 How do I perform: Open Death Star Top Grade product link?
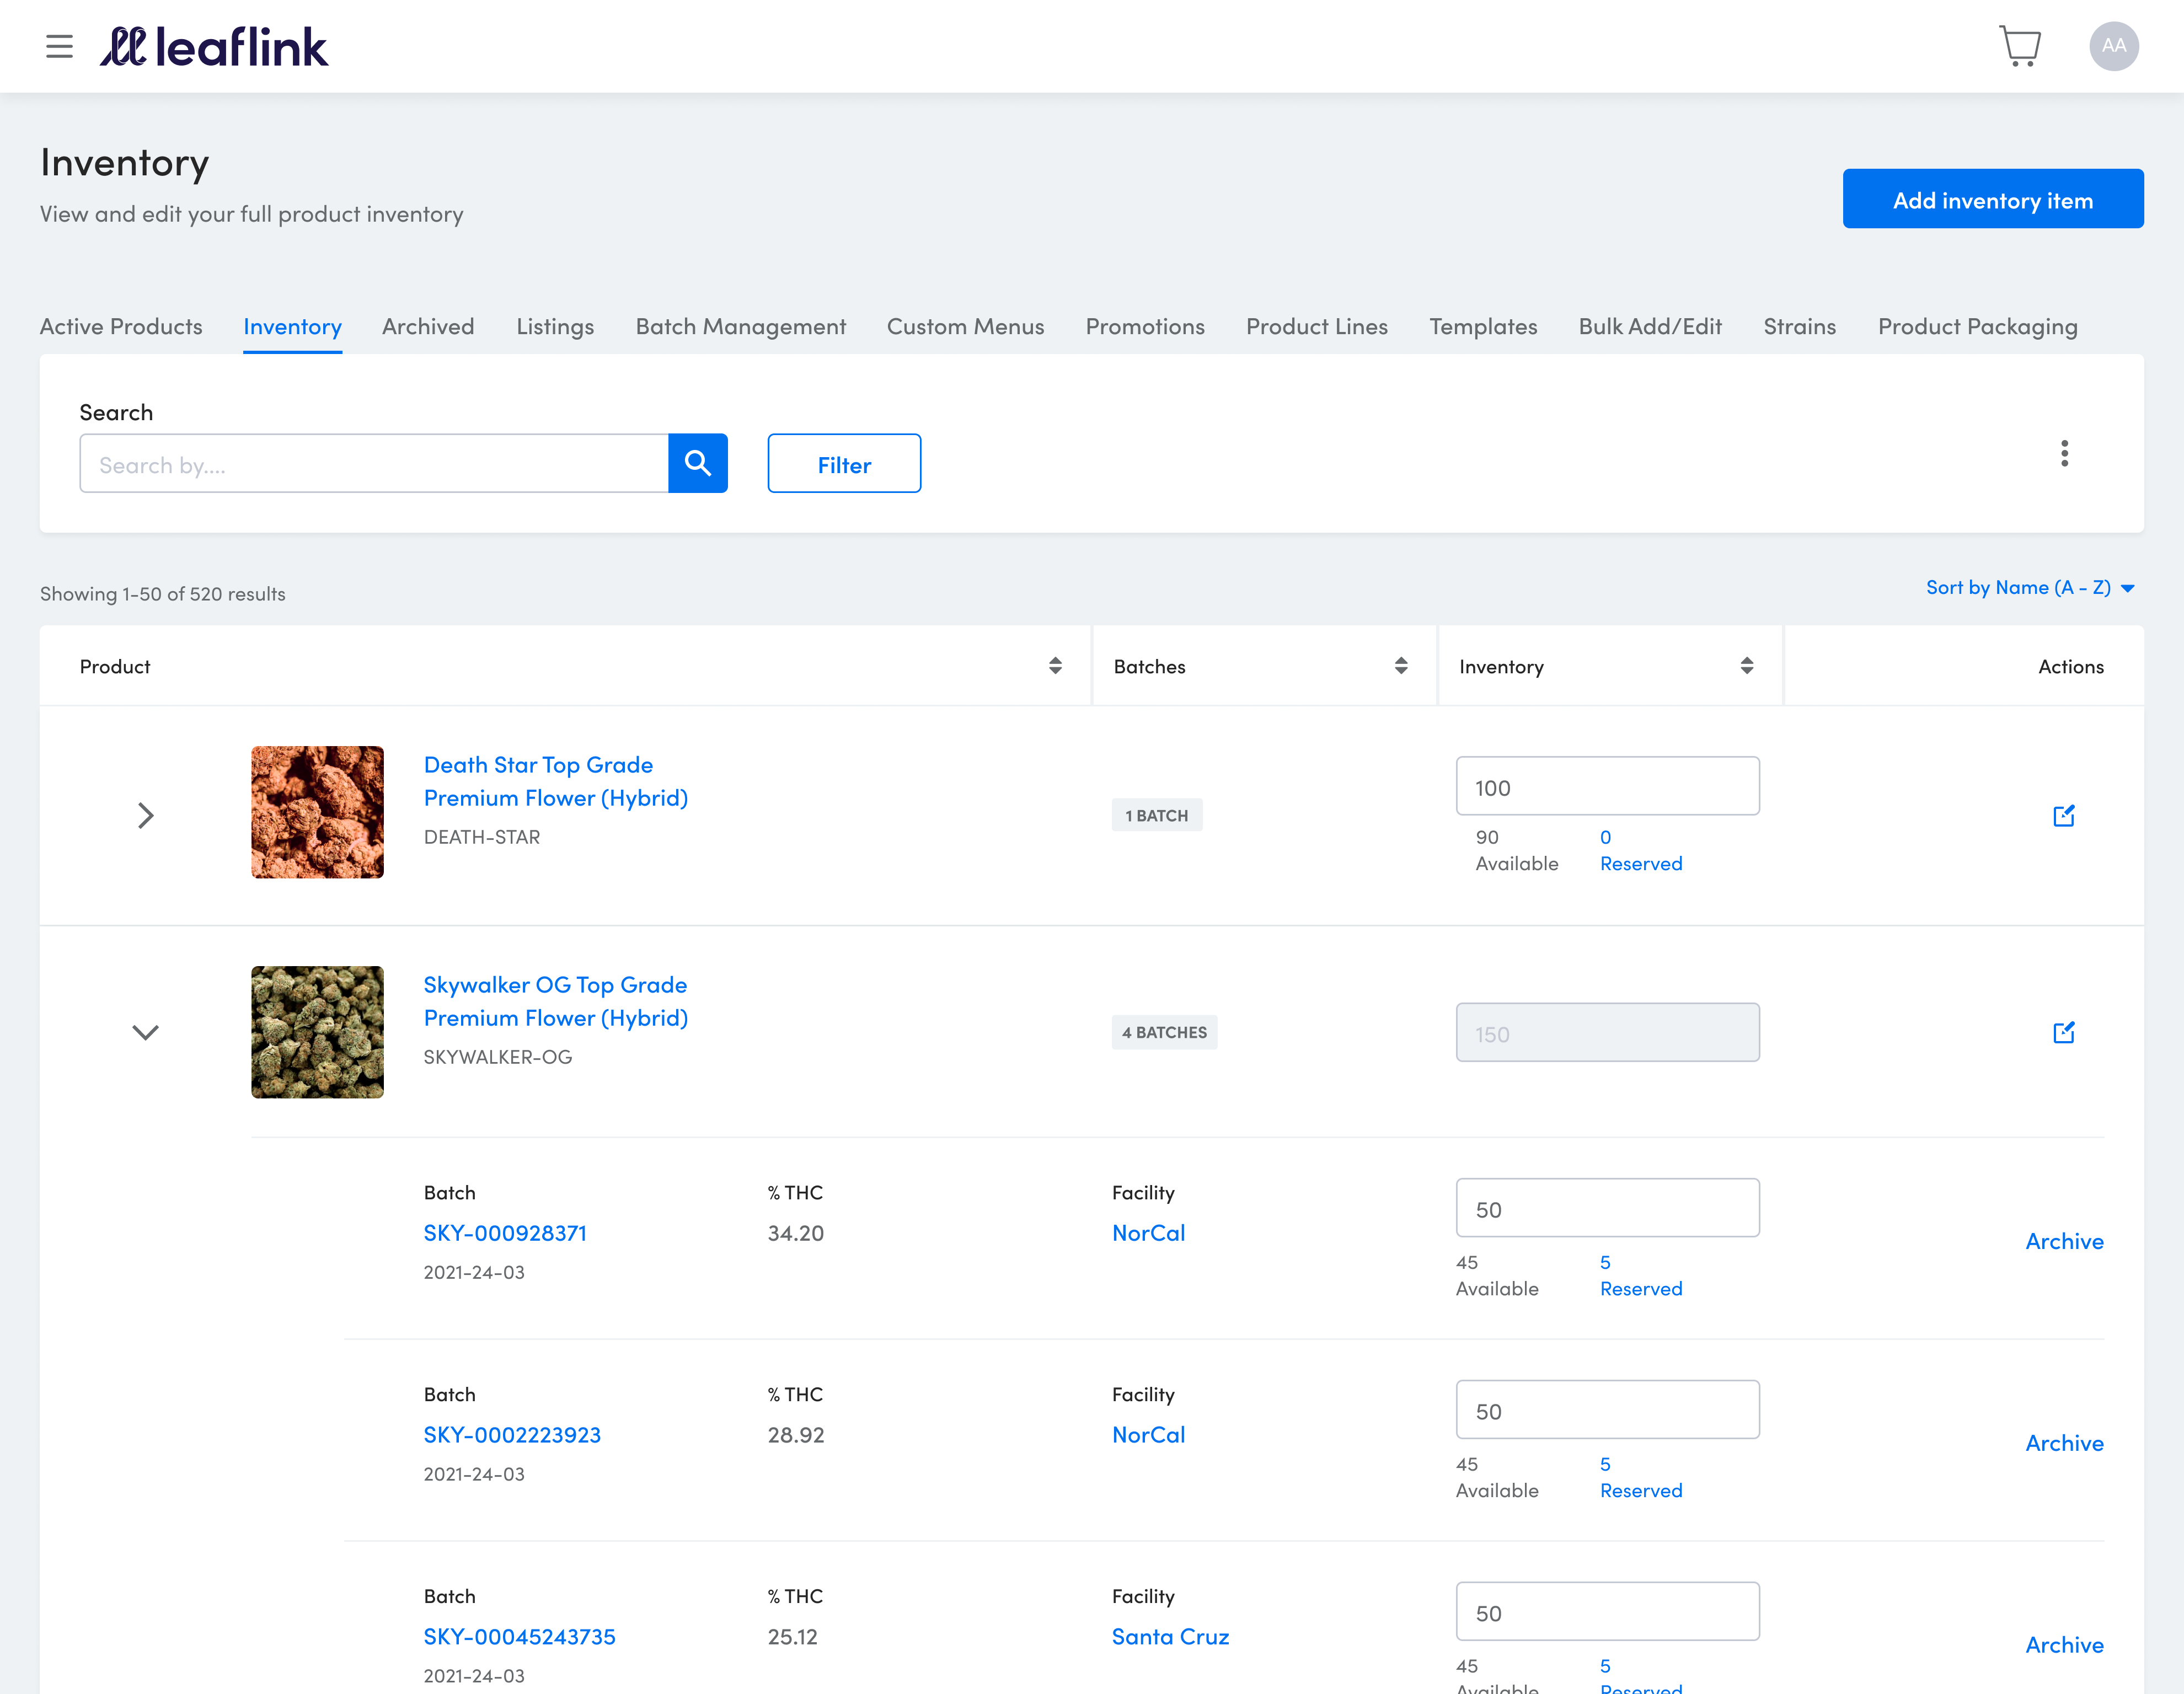coord(556,781)
